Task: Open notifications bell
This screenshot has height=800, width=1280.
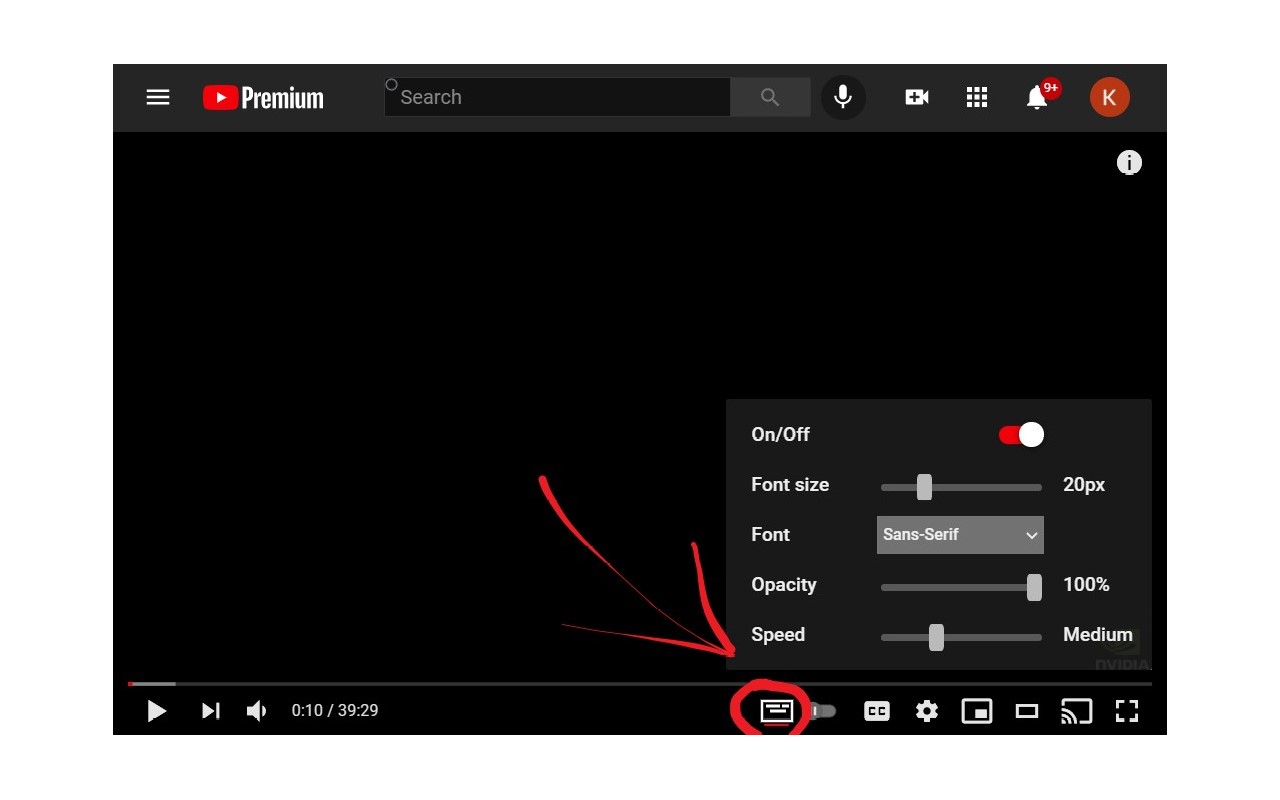Action: point(1038,97)
